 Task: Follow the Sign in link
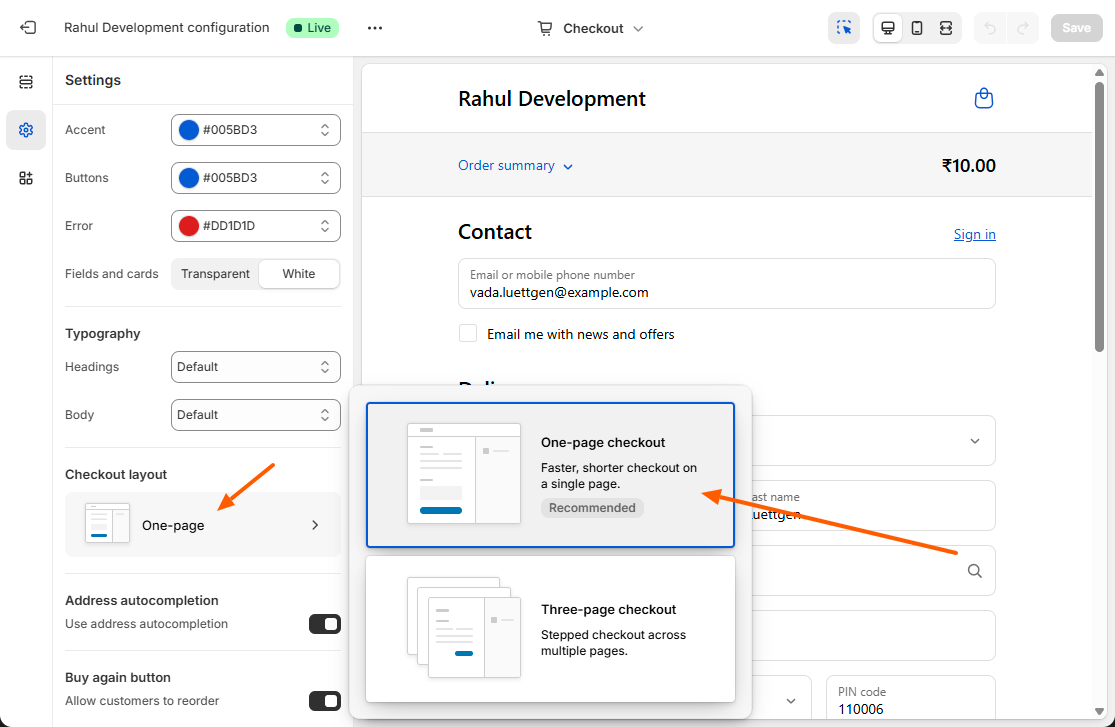point(974,234)
